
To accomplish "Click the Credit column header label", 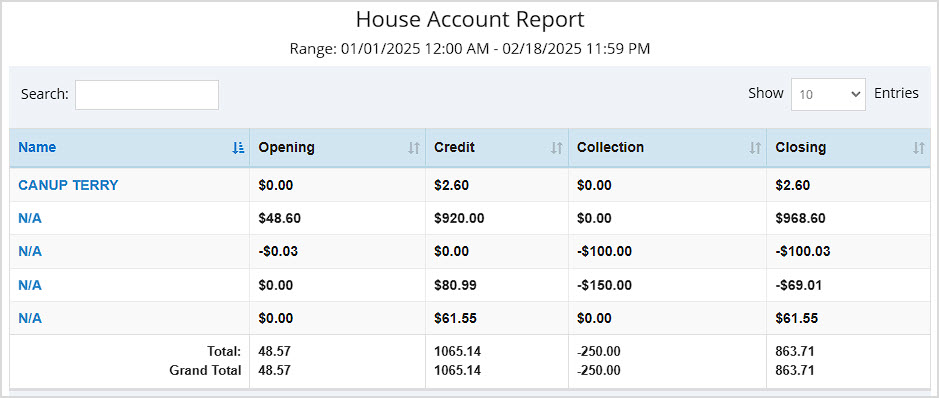I will point(455,147).
